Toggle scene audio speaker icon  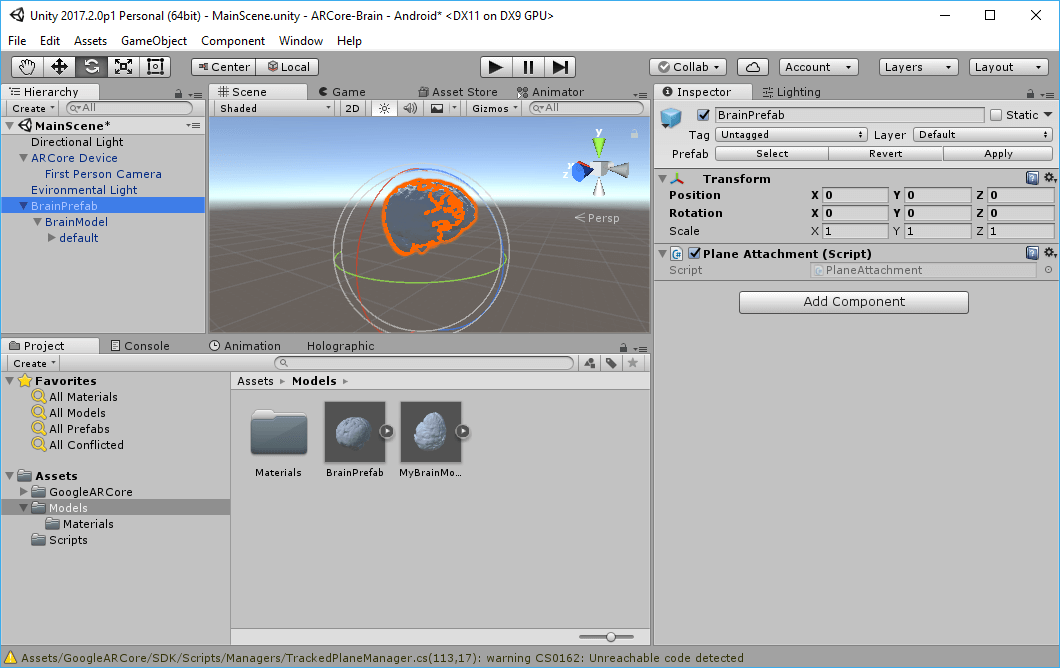point(410,108)
